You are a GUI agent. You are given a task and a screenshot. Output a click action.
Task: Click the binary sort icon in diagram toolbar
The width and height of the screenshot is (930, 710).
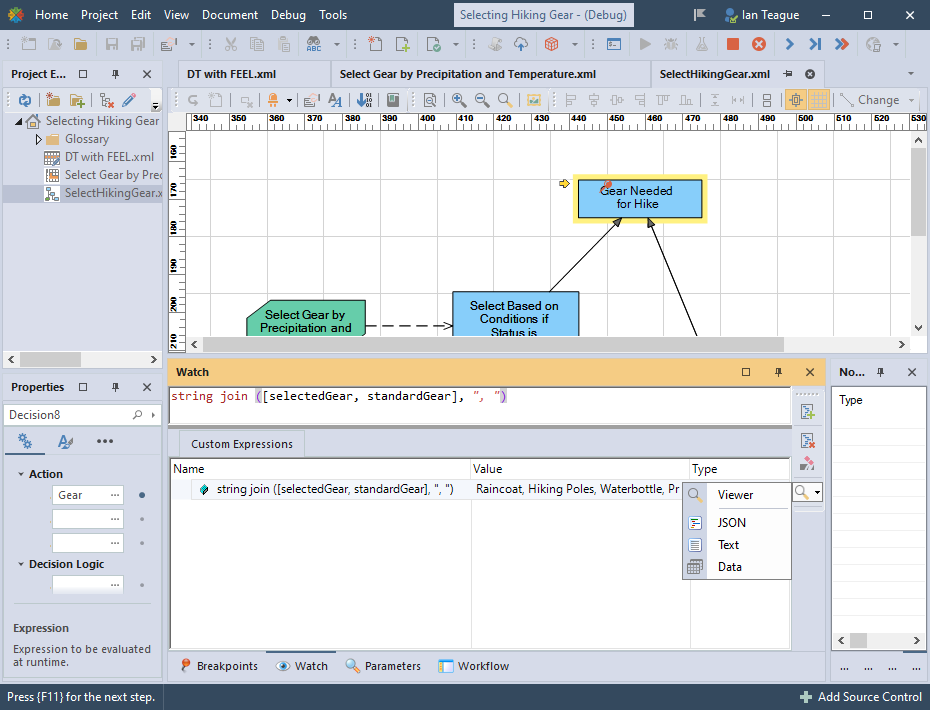coord(365,100)
